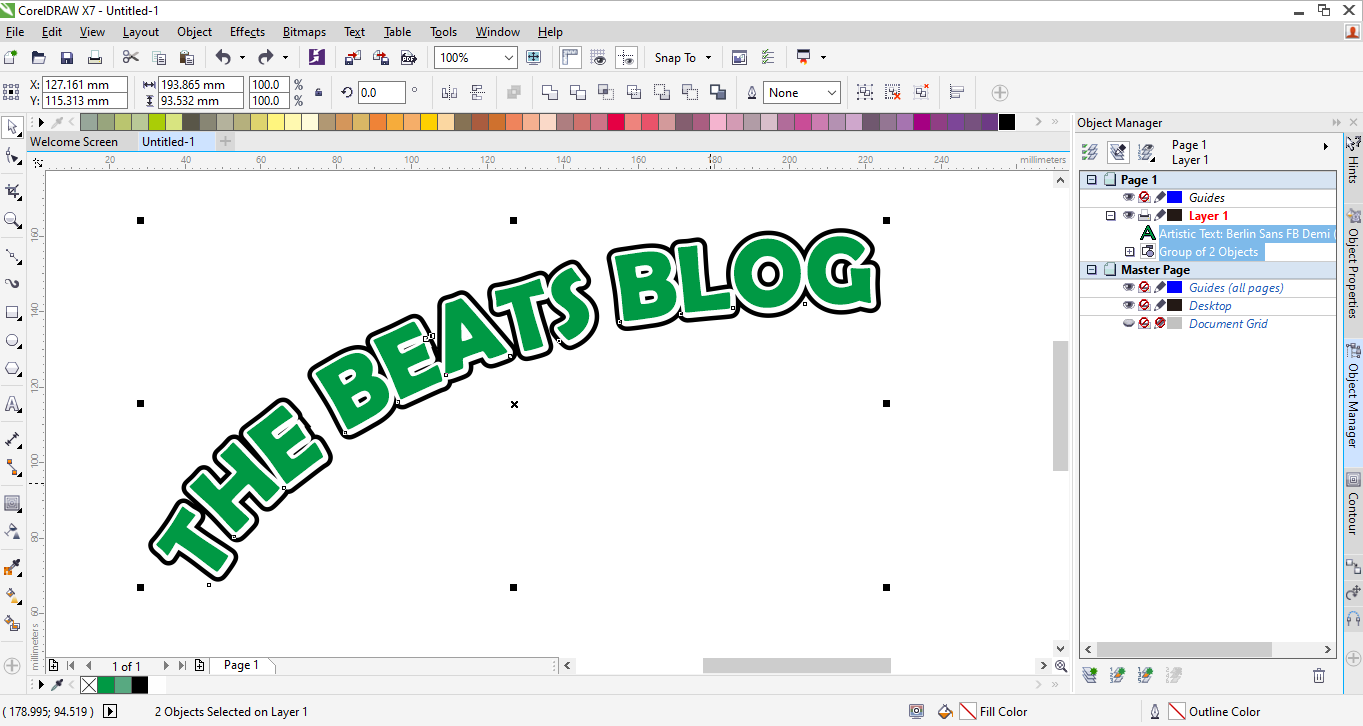Click the X position input field
1363x726 pixels.
pos(85,85)
